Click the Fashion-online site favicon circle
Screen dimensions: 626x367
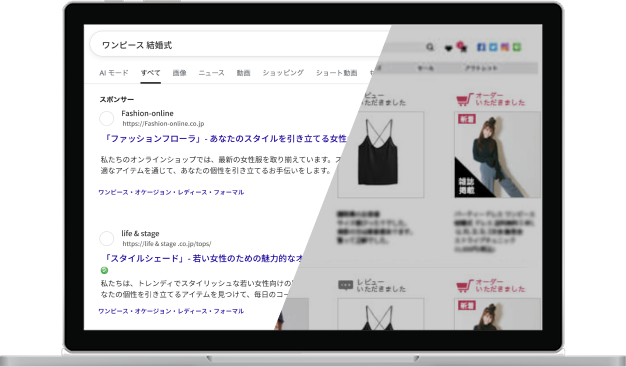tap(107, 118)
